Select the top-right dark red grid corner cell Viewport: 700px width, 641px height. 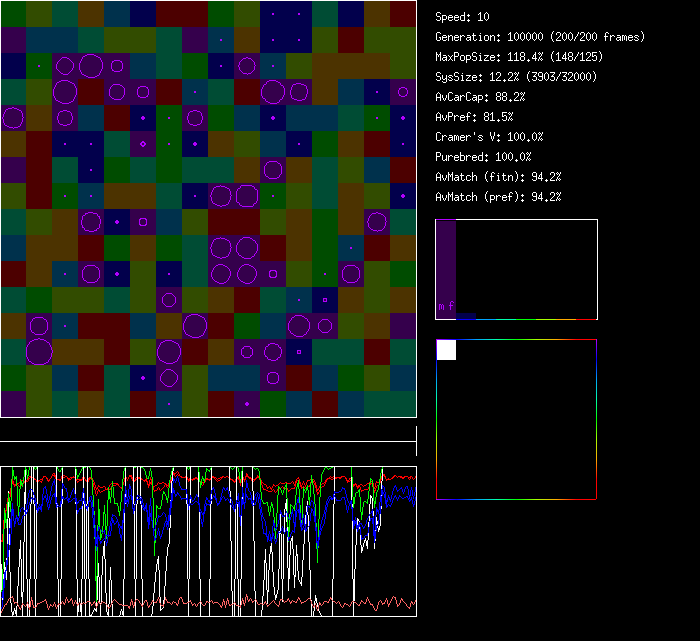point(403,14)
